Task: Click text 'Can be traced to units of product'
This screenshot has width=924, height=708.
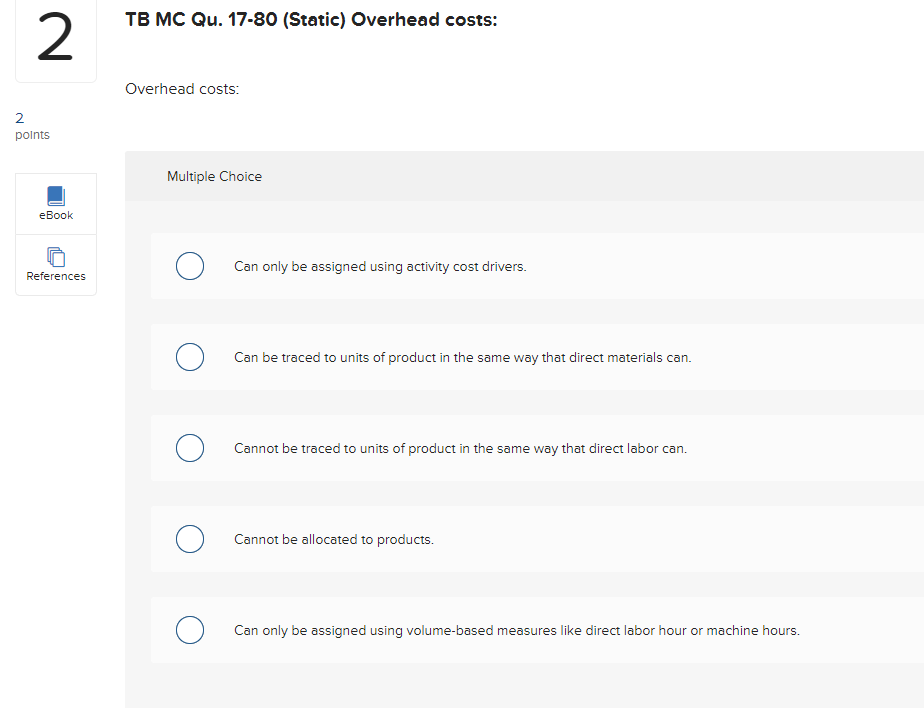Action: (462, 357)
